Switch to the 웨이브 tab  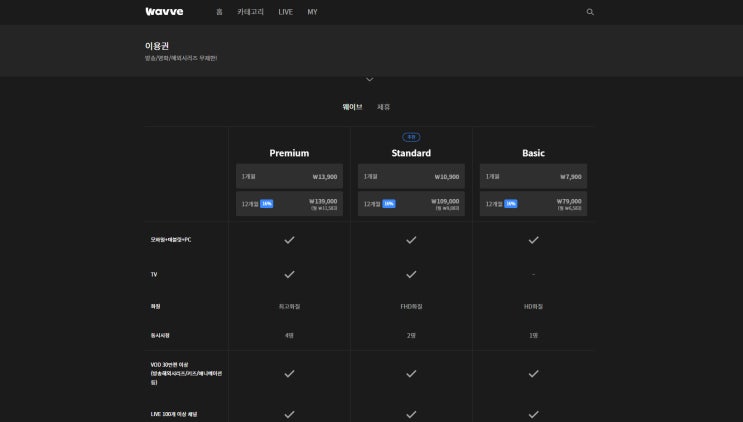pos(353,107)
